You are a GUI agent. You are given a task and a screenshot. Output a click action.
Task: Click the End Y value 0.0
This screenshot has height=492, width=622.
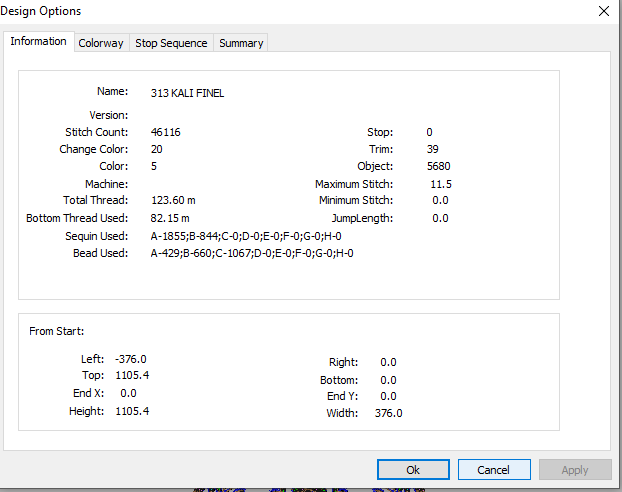pyautogui.click(x=388, y=396)
